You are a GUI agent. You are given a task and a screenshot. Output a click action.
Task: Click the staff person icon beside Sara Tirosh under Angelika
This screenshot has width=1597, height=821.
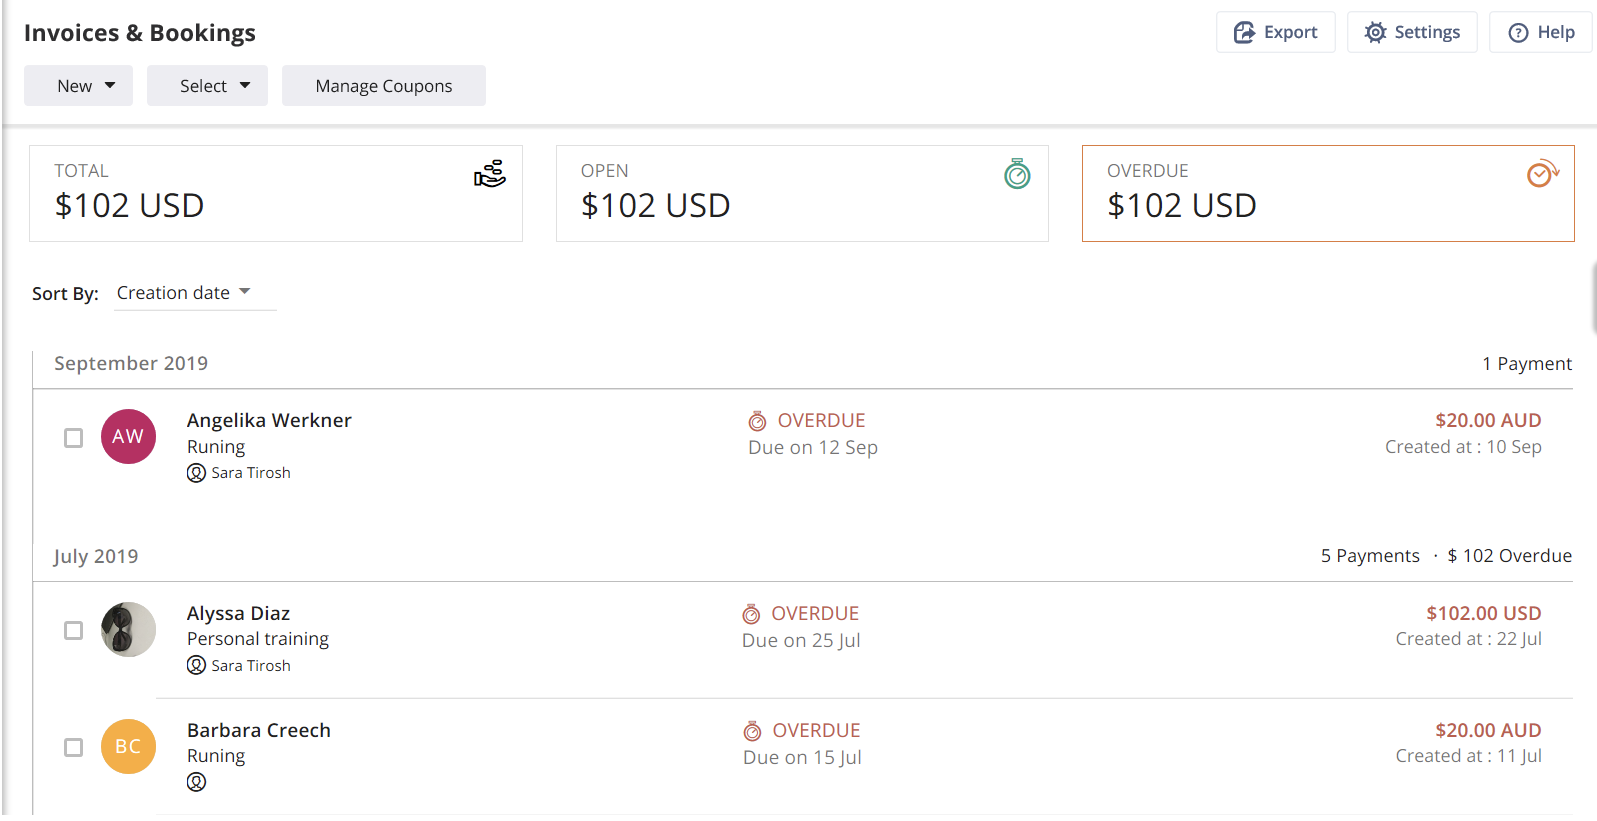tap(196, 473)
